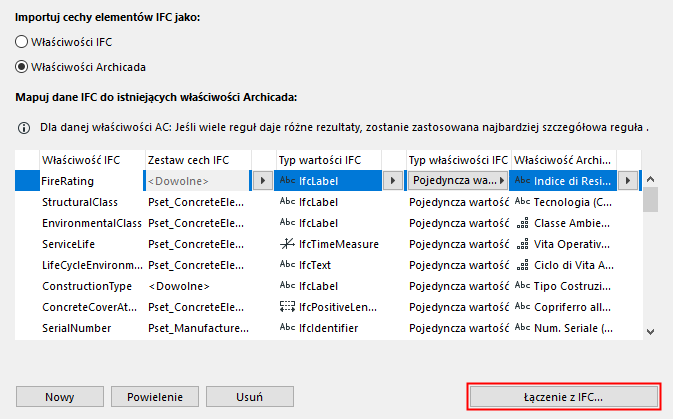
Task: Click the Nowy button
Action: coord(60,396)
